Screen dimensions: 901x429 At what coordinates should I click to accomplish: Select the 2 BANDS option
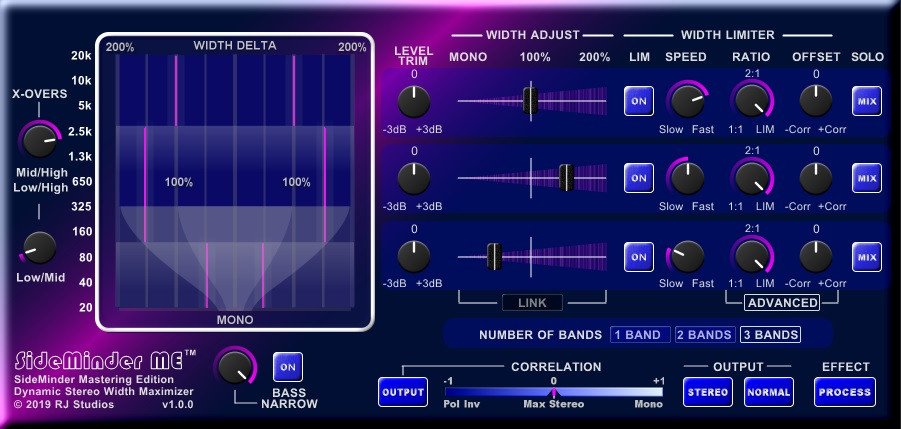point(705,335)
